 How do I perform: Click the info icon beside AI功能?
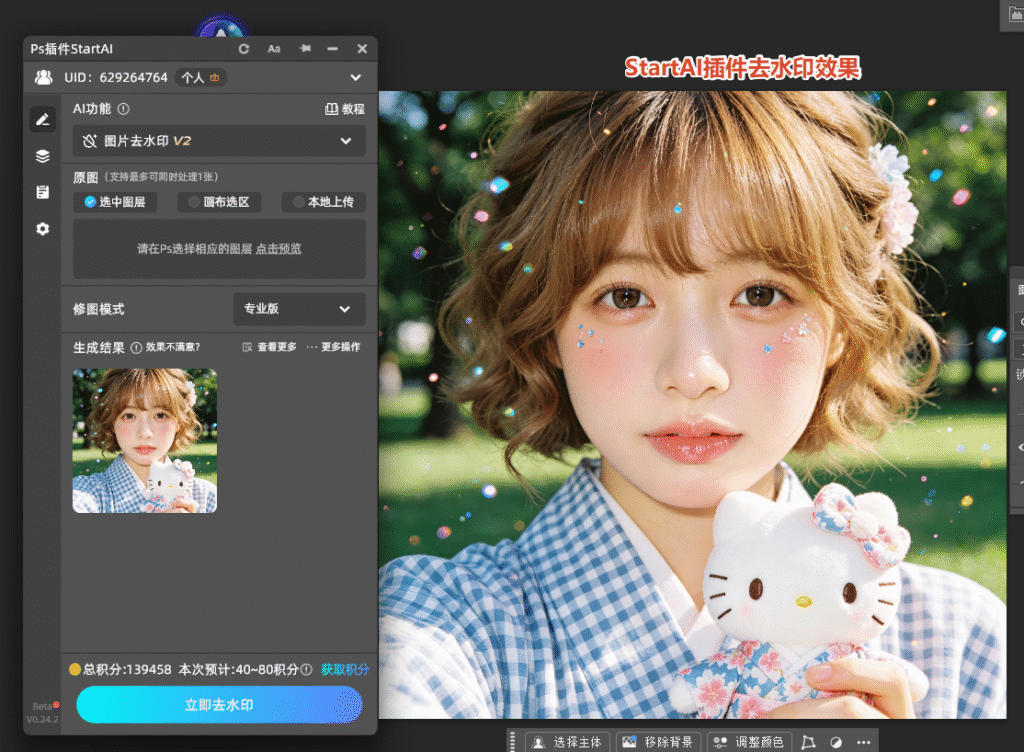123,109
